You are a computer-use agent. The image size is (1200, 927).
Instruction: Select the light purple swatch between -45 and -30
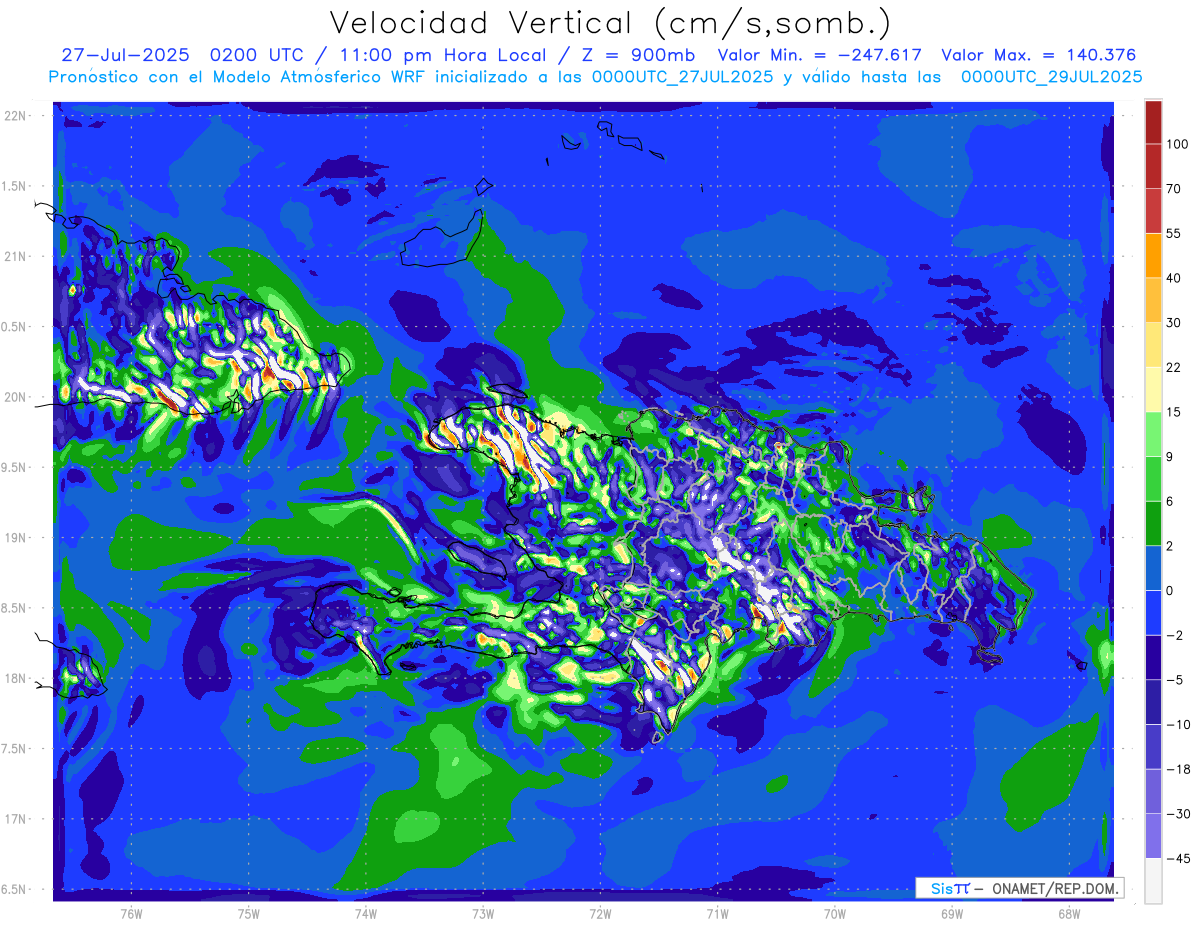click(x=1153, y=835)
